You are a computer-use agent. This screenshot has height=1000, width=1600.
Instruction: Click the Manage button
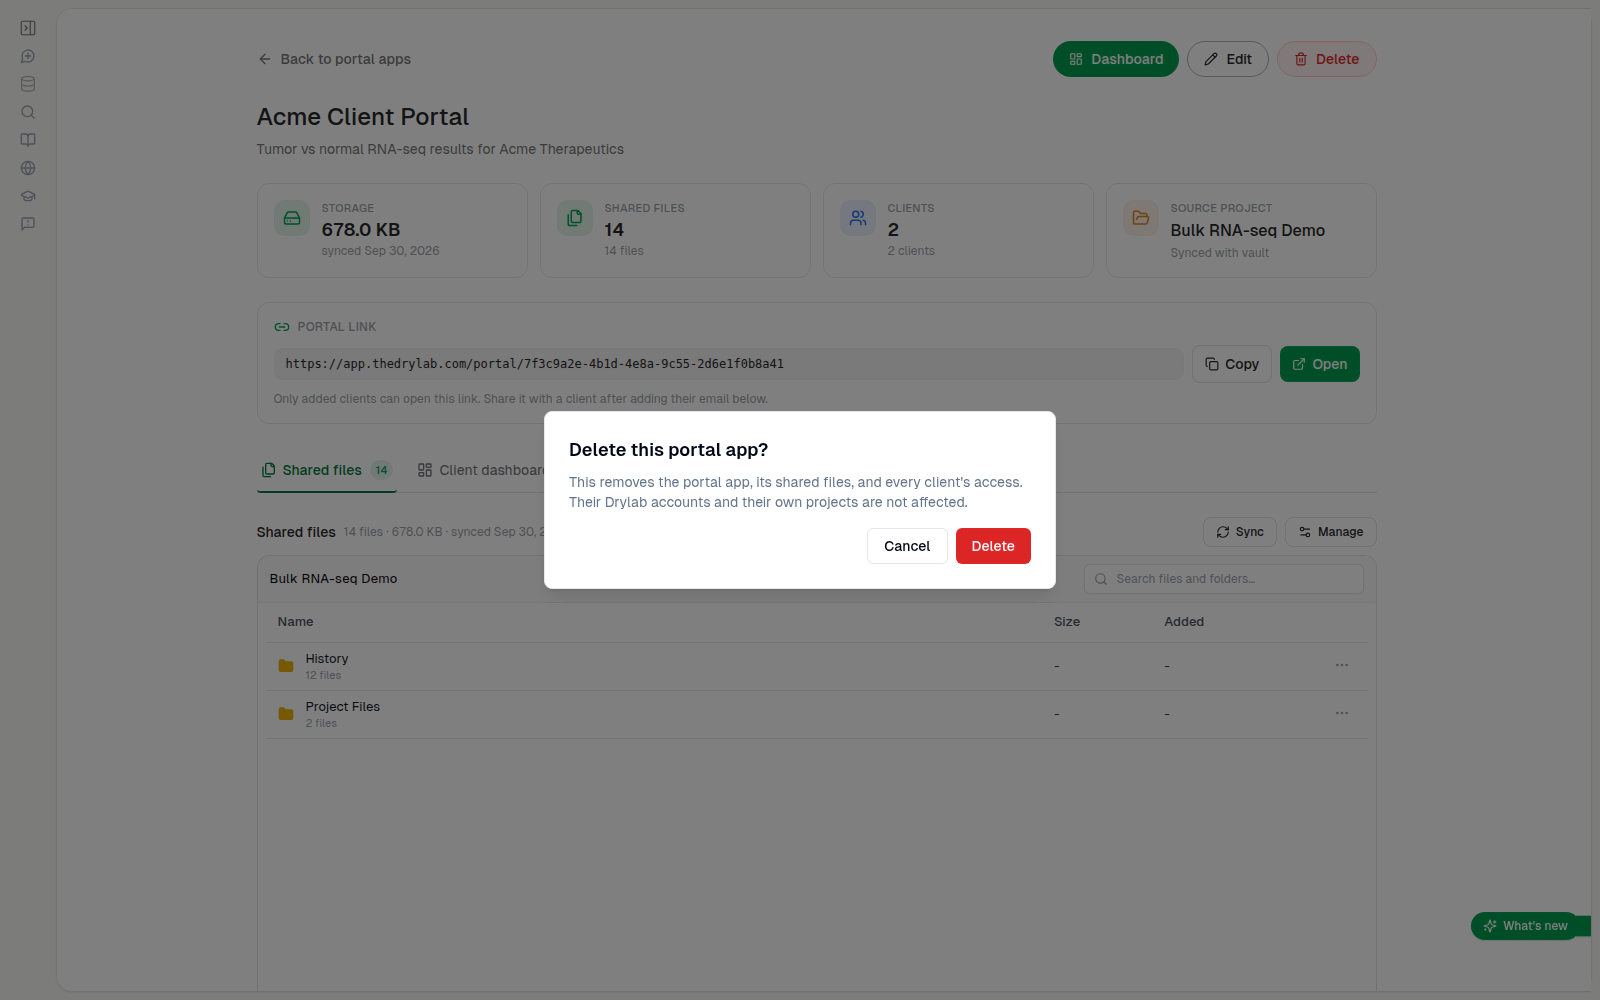click(1331, 532)
